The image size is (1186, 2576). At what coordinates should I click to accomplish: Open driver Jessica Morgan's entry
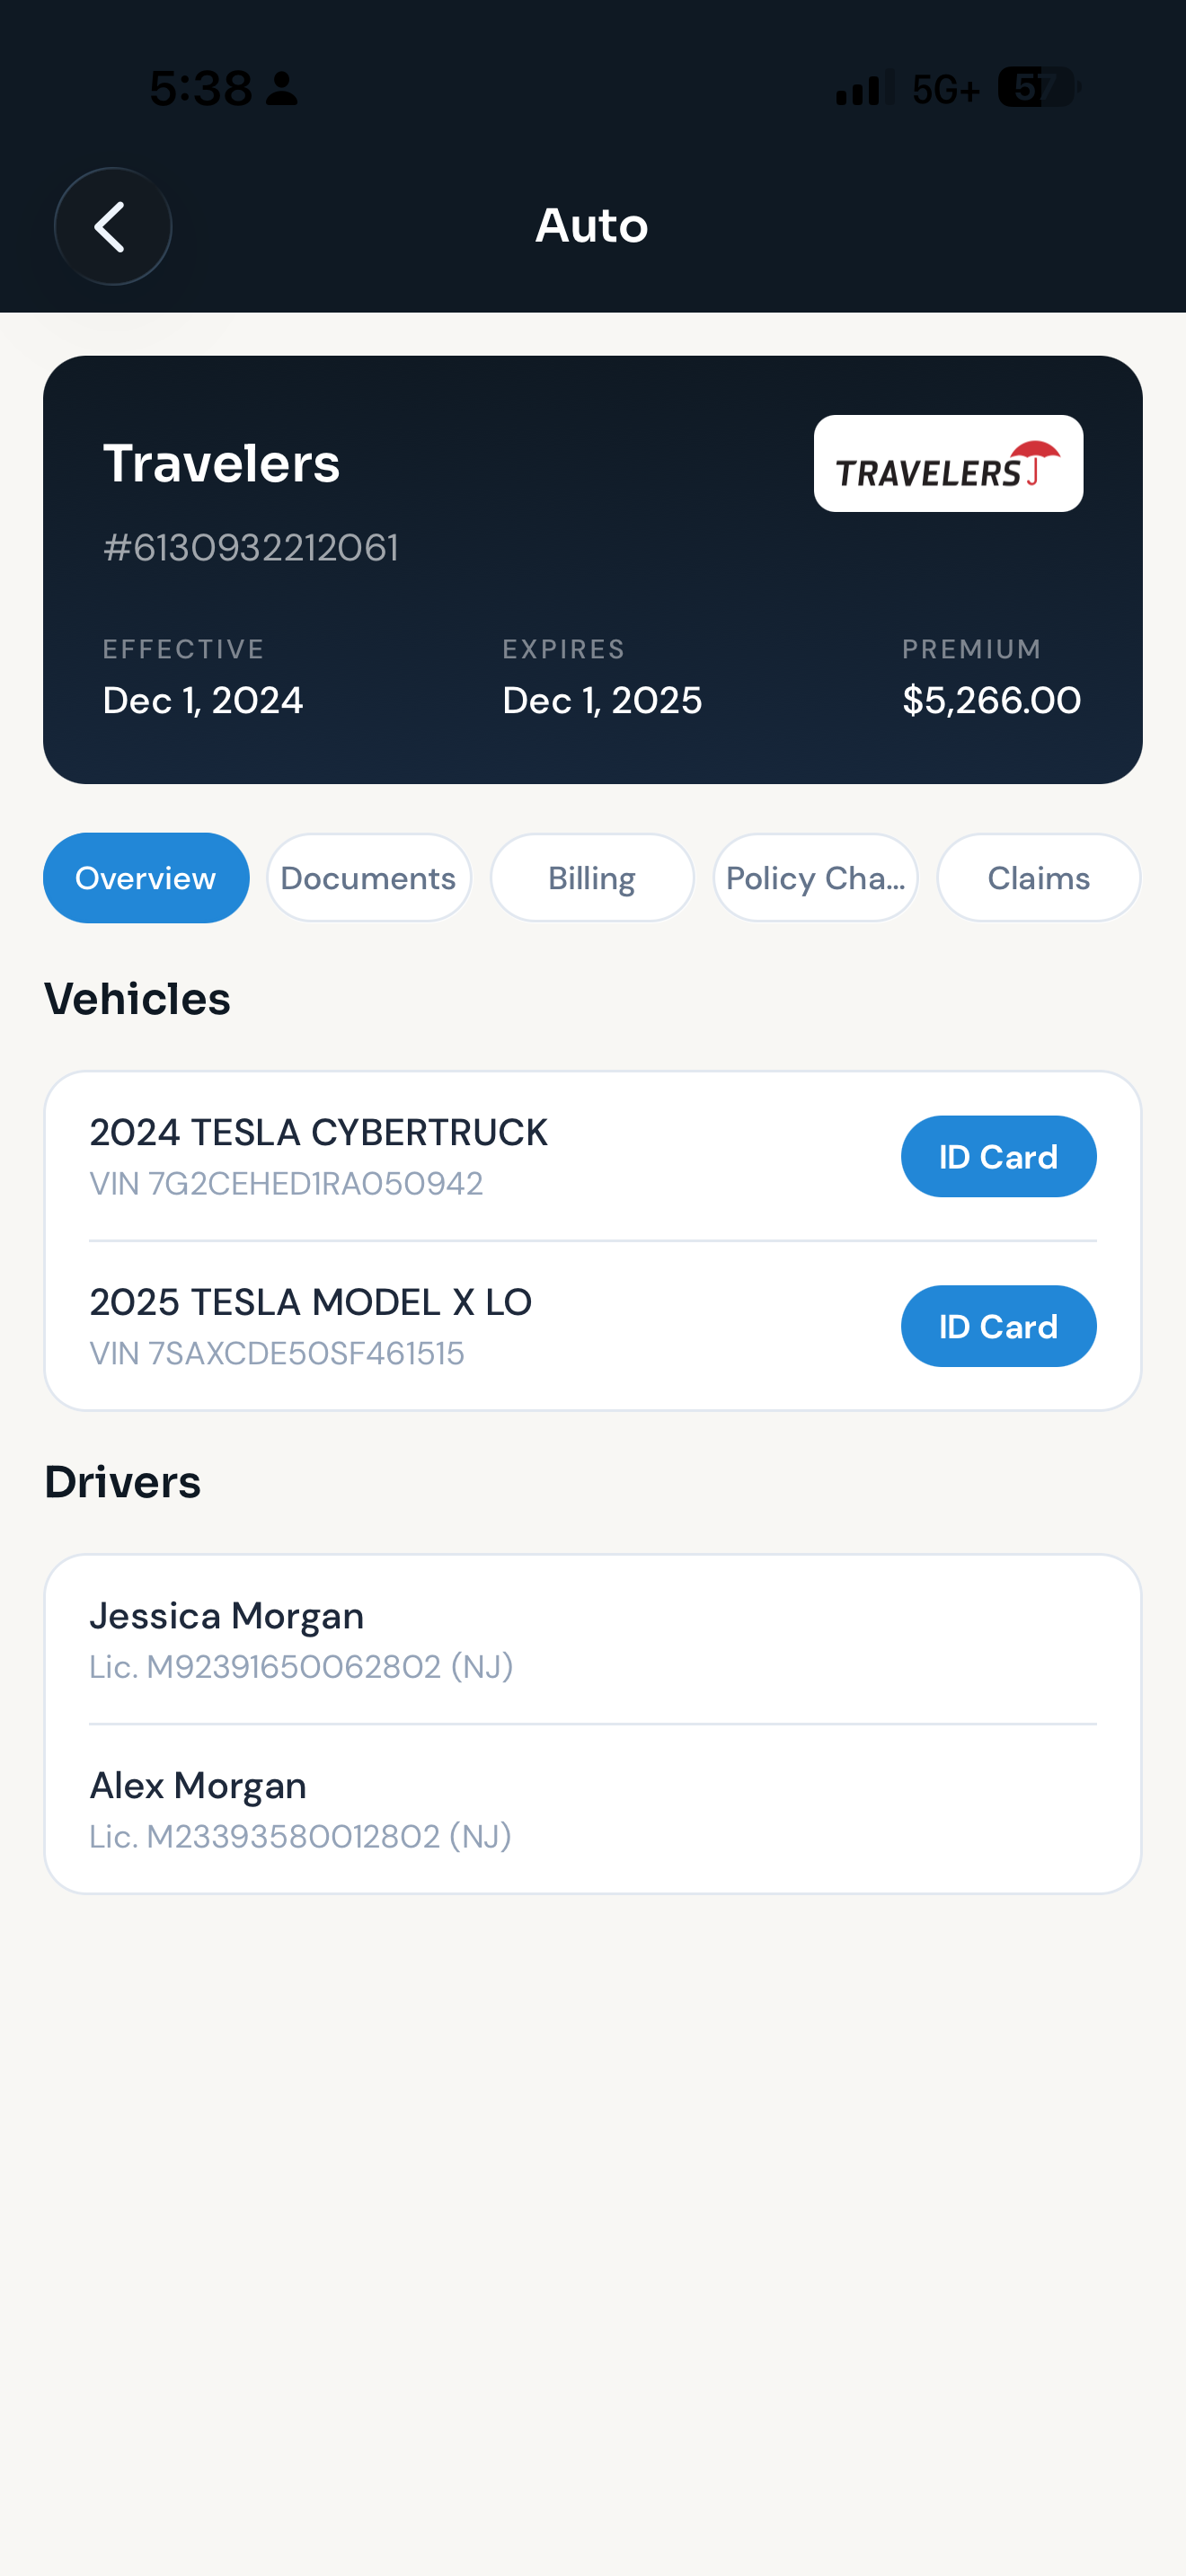(x=593, y=1639)
